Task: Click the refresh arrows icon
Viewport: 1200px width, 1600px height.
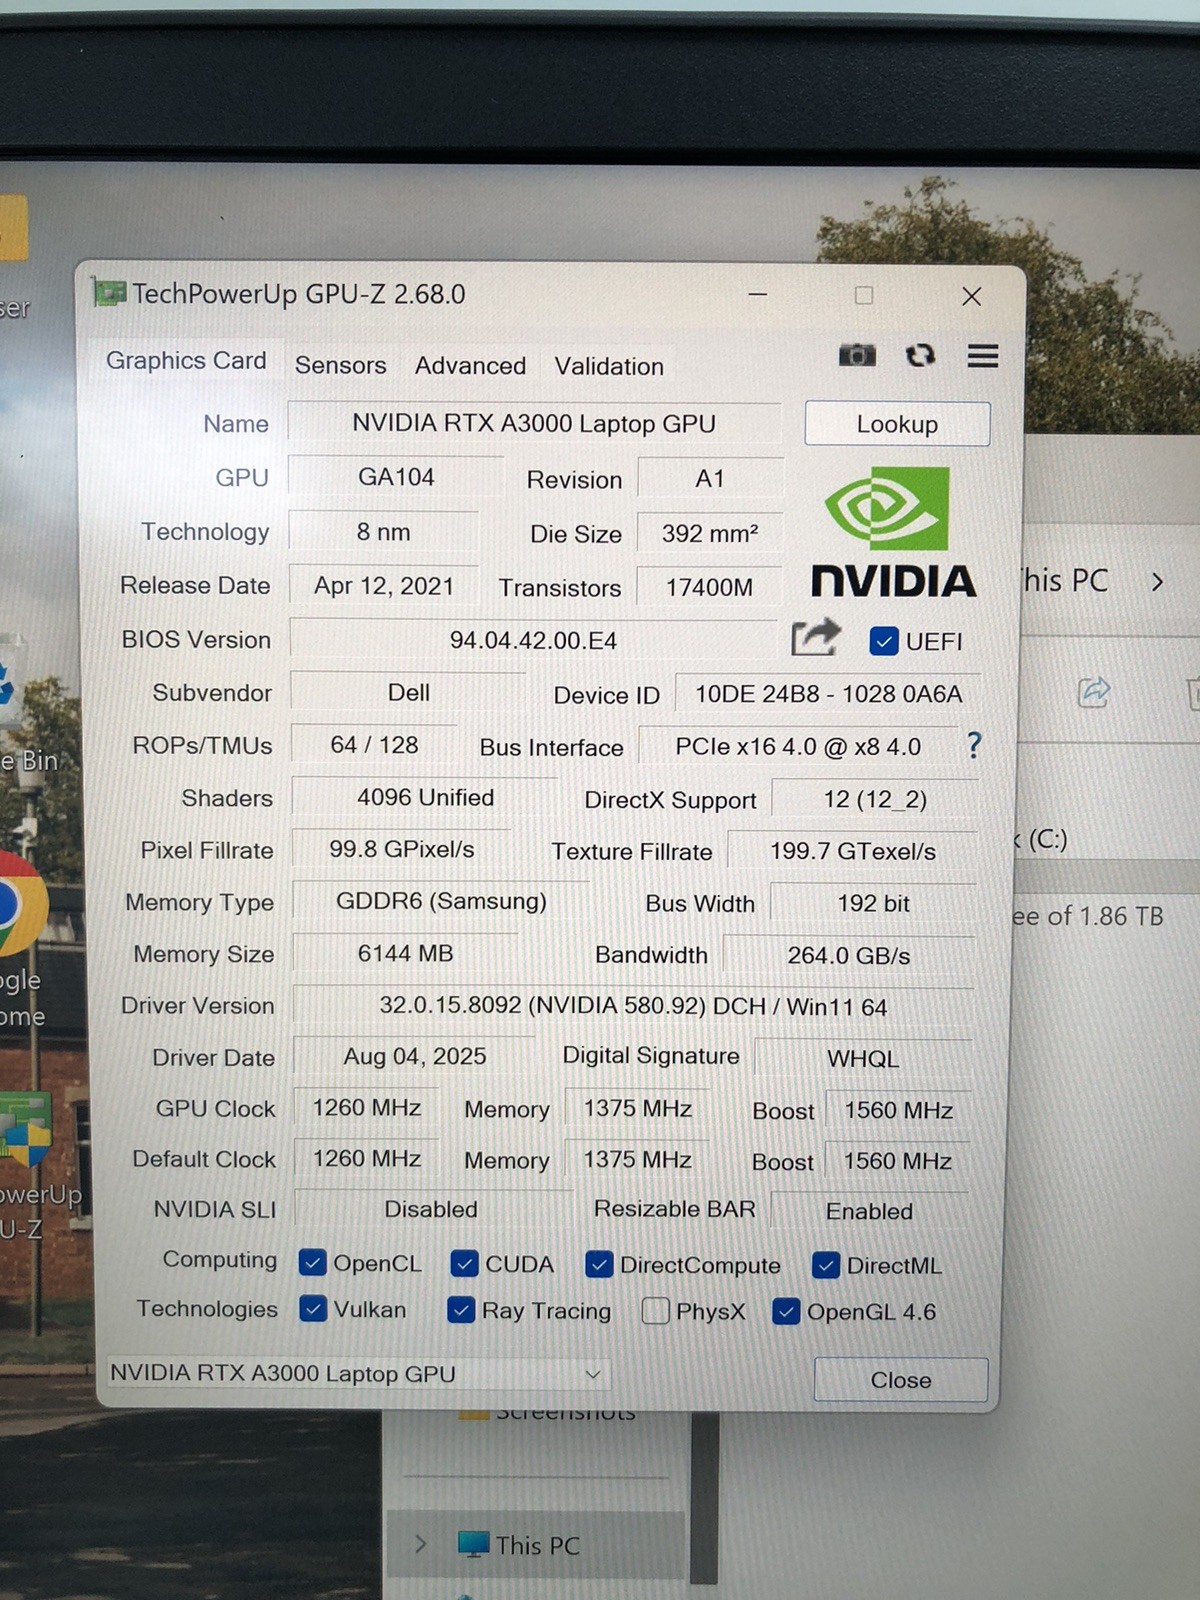Action: (920, 355)
